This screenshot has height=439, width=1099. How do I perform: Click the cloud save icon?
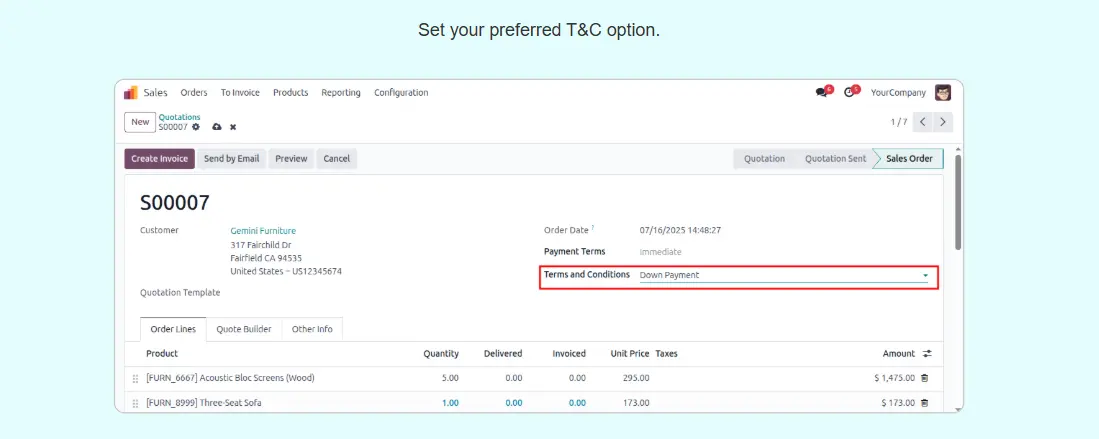pyautogui.click(x=216, y=127)
